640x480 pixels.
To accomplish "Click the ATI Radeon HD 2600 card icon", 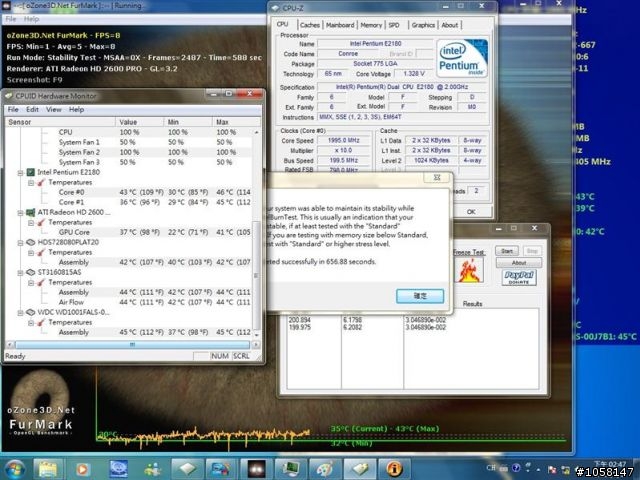I will [31, 212].
